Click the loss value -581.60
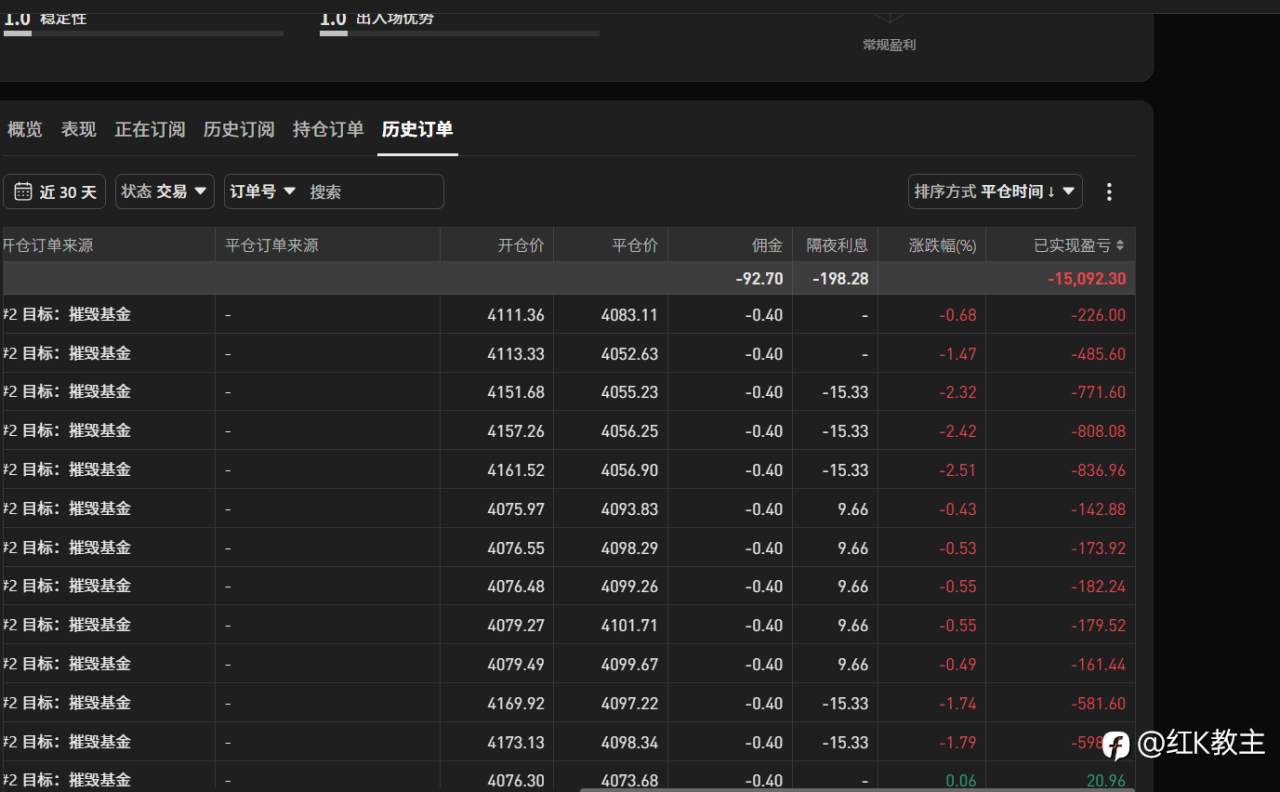Viewport: 1280px width, 792px height. (x=1098, y=703)
